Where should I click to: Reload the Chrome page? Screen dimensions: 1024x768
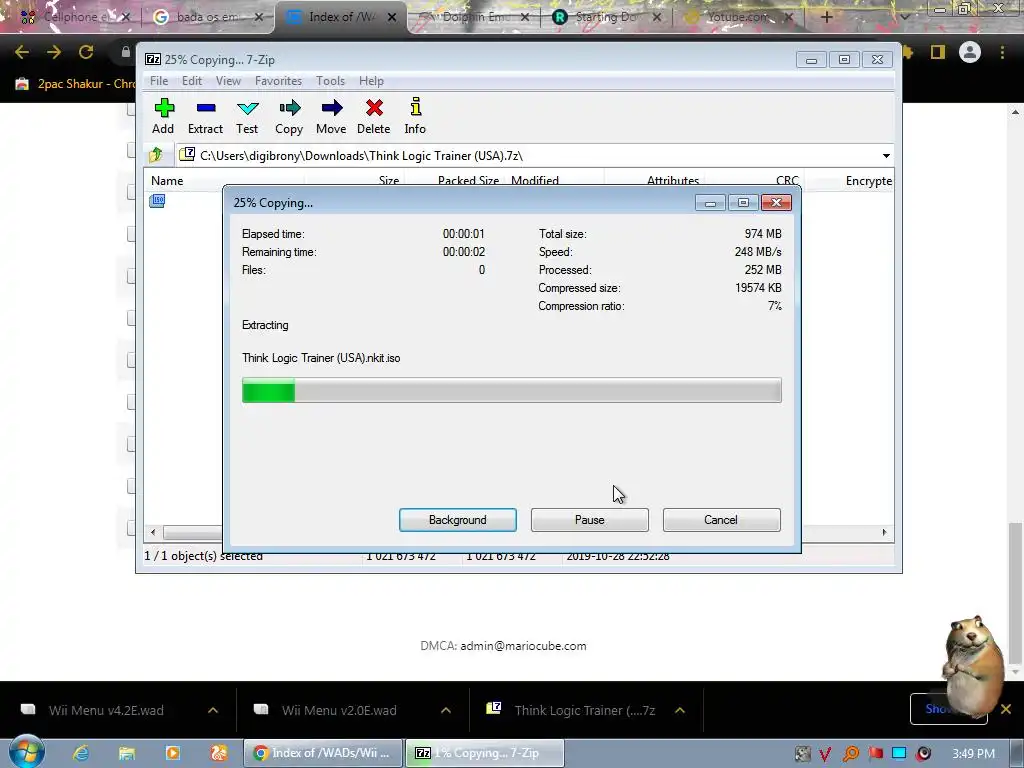86,52
